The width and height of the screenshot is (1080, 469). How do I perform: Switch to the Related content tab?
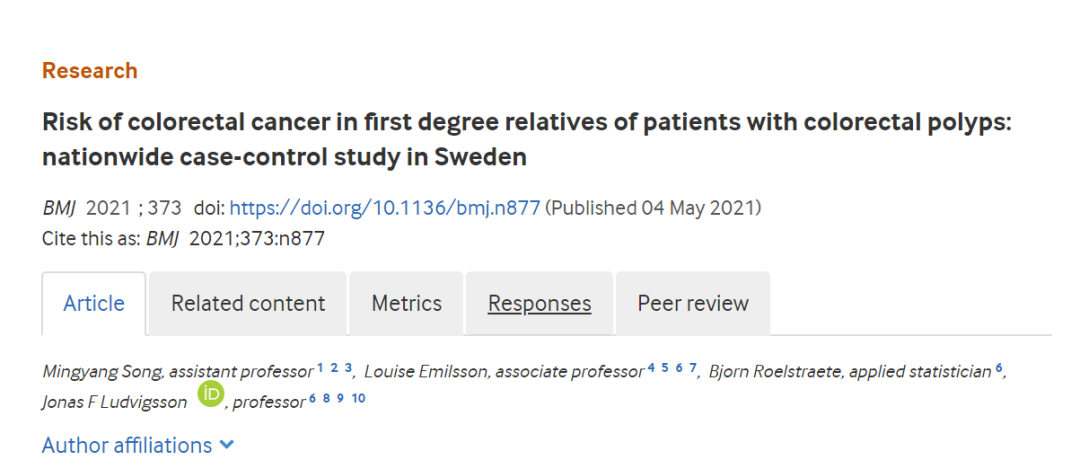[x=248, y=303]
